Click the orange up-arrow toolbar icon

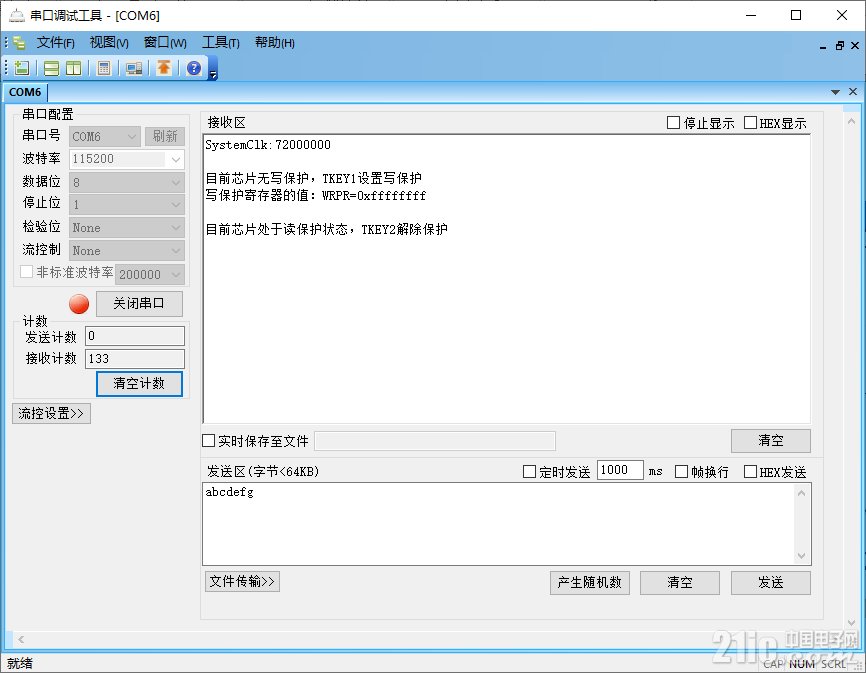click(x=164, y=68)
